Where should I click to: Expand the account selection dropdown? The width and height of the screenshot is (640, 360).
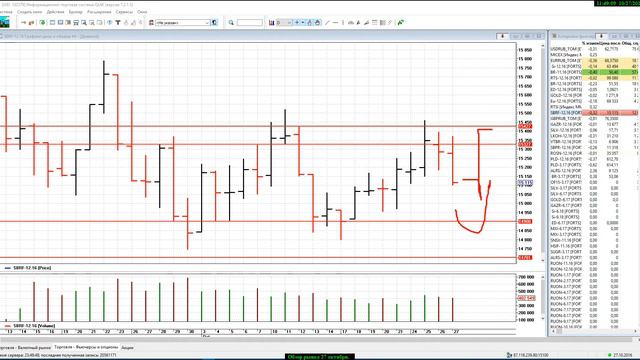(207, 22)
